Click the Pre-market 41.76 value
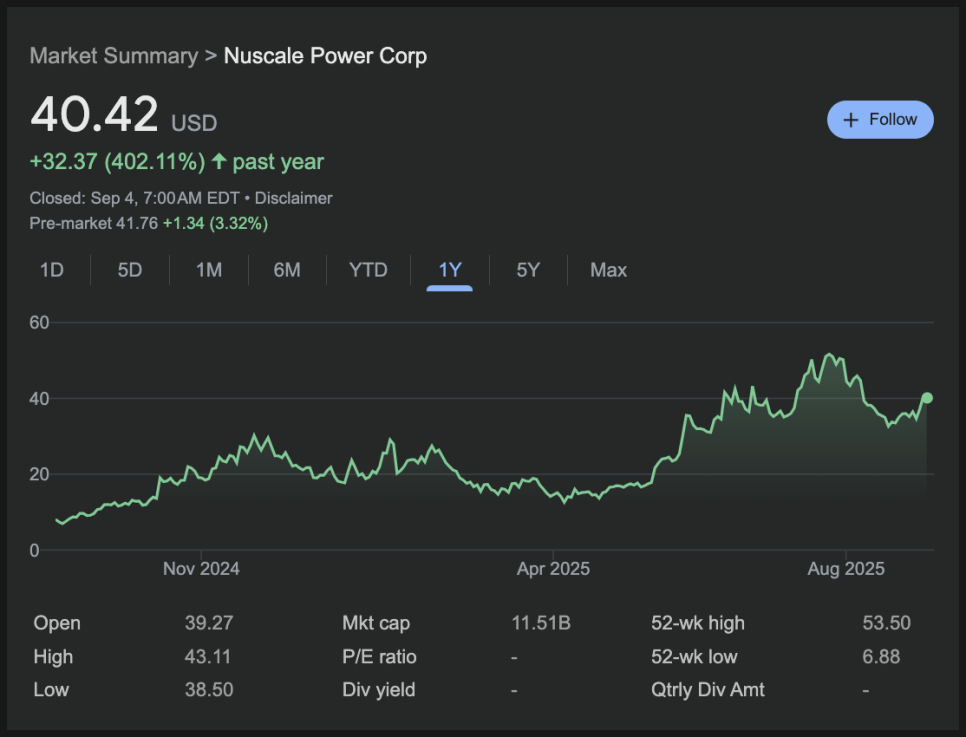966x737 pixels. click(x=137, y=223)
